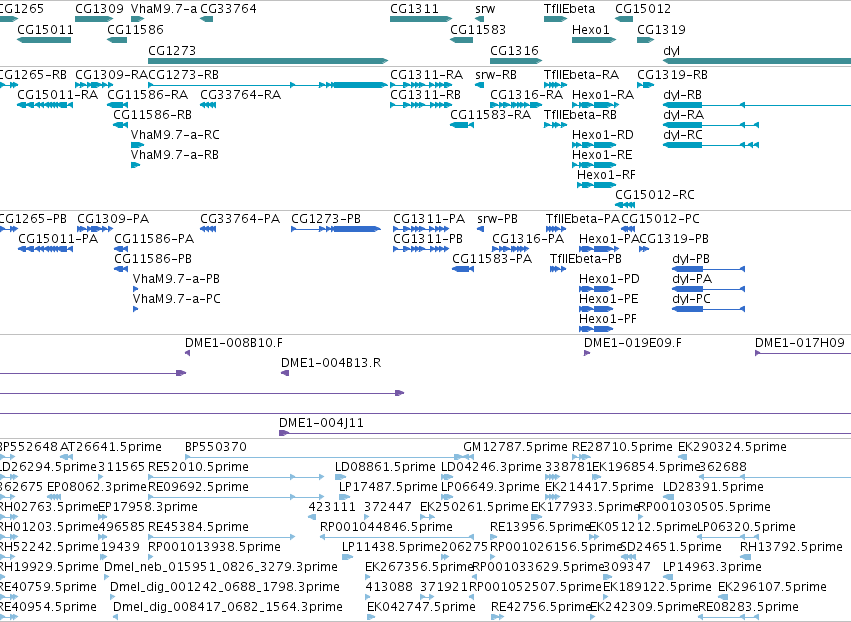Click the Hexo1-PF protein label
Viewport: 851px width, 622px height.
(x=607, y=319)
